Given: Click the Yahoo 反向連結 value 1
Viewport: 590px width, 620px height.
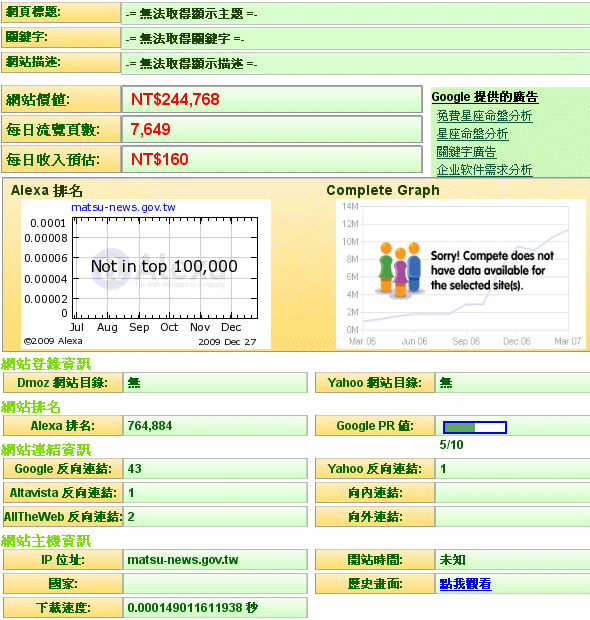Looking at the screenshot, I should click(443, 469).
